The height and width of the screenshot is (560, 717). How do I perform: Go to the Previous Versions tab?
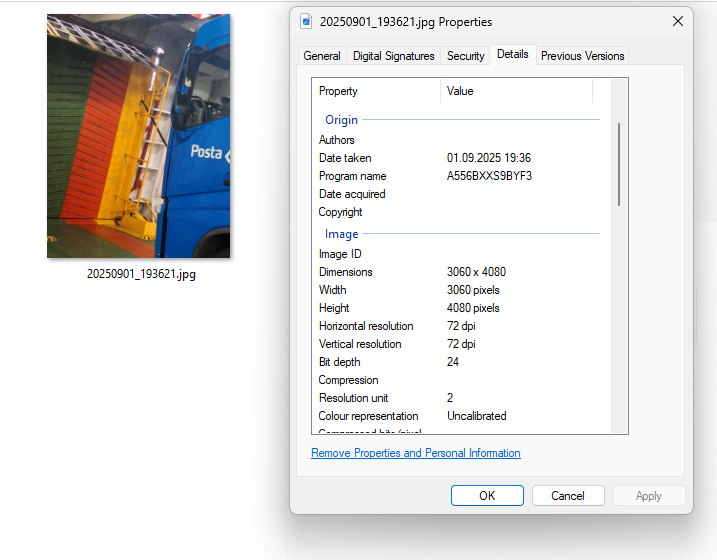(582, 56)
